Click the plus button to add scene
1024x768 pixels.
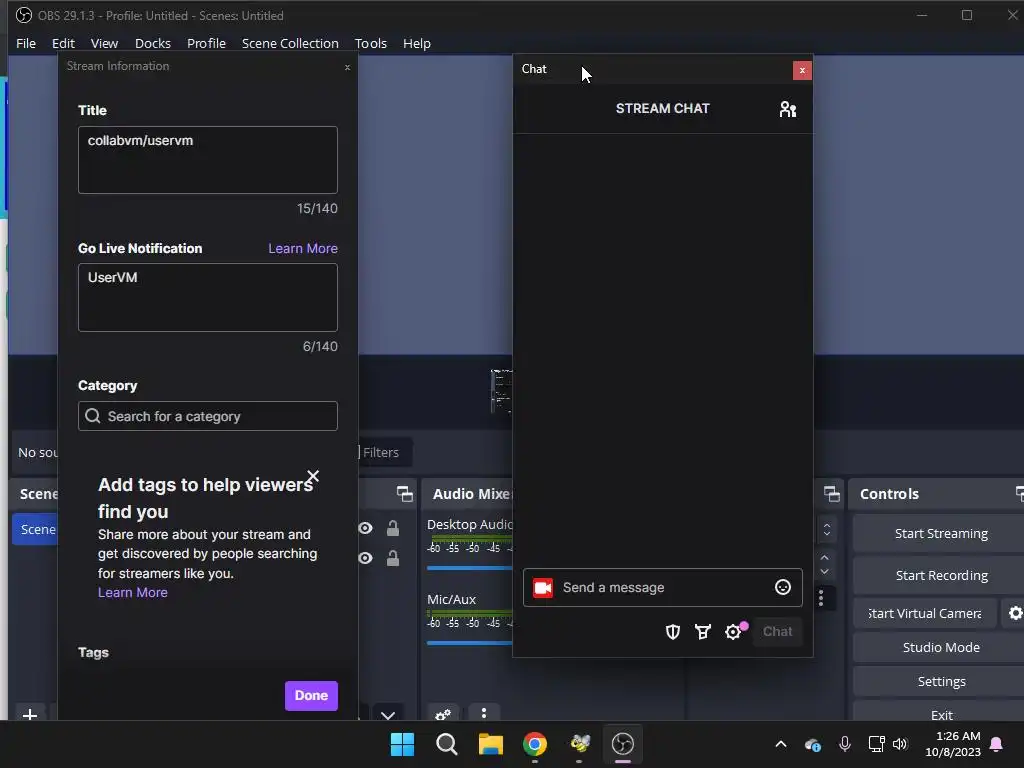pos(30,714)
